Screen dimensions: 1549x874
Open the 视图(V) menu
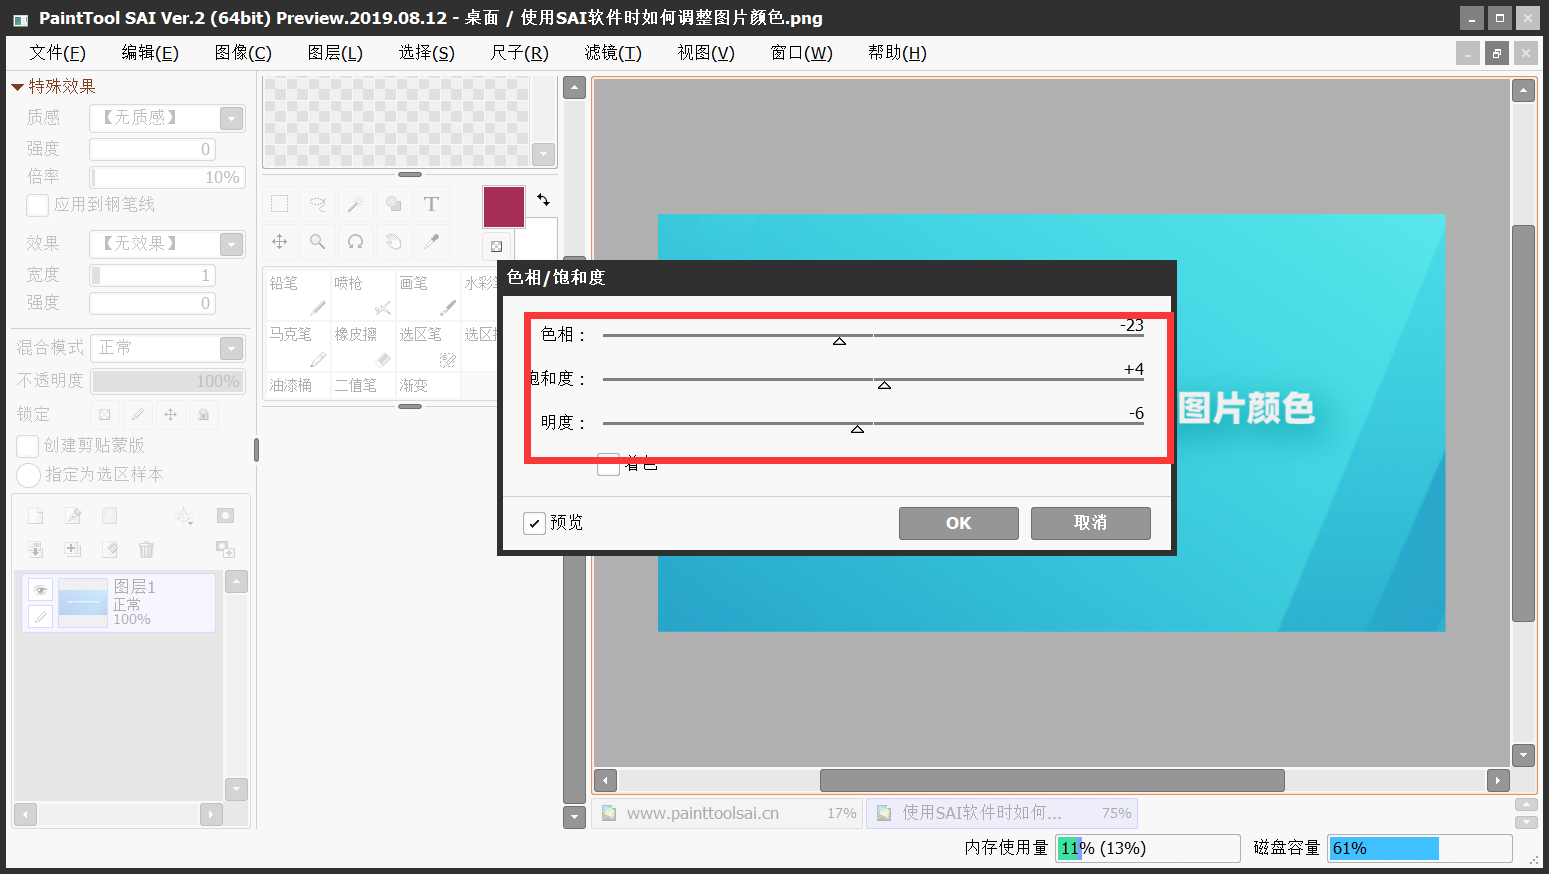[706, 53]
